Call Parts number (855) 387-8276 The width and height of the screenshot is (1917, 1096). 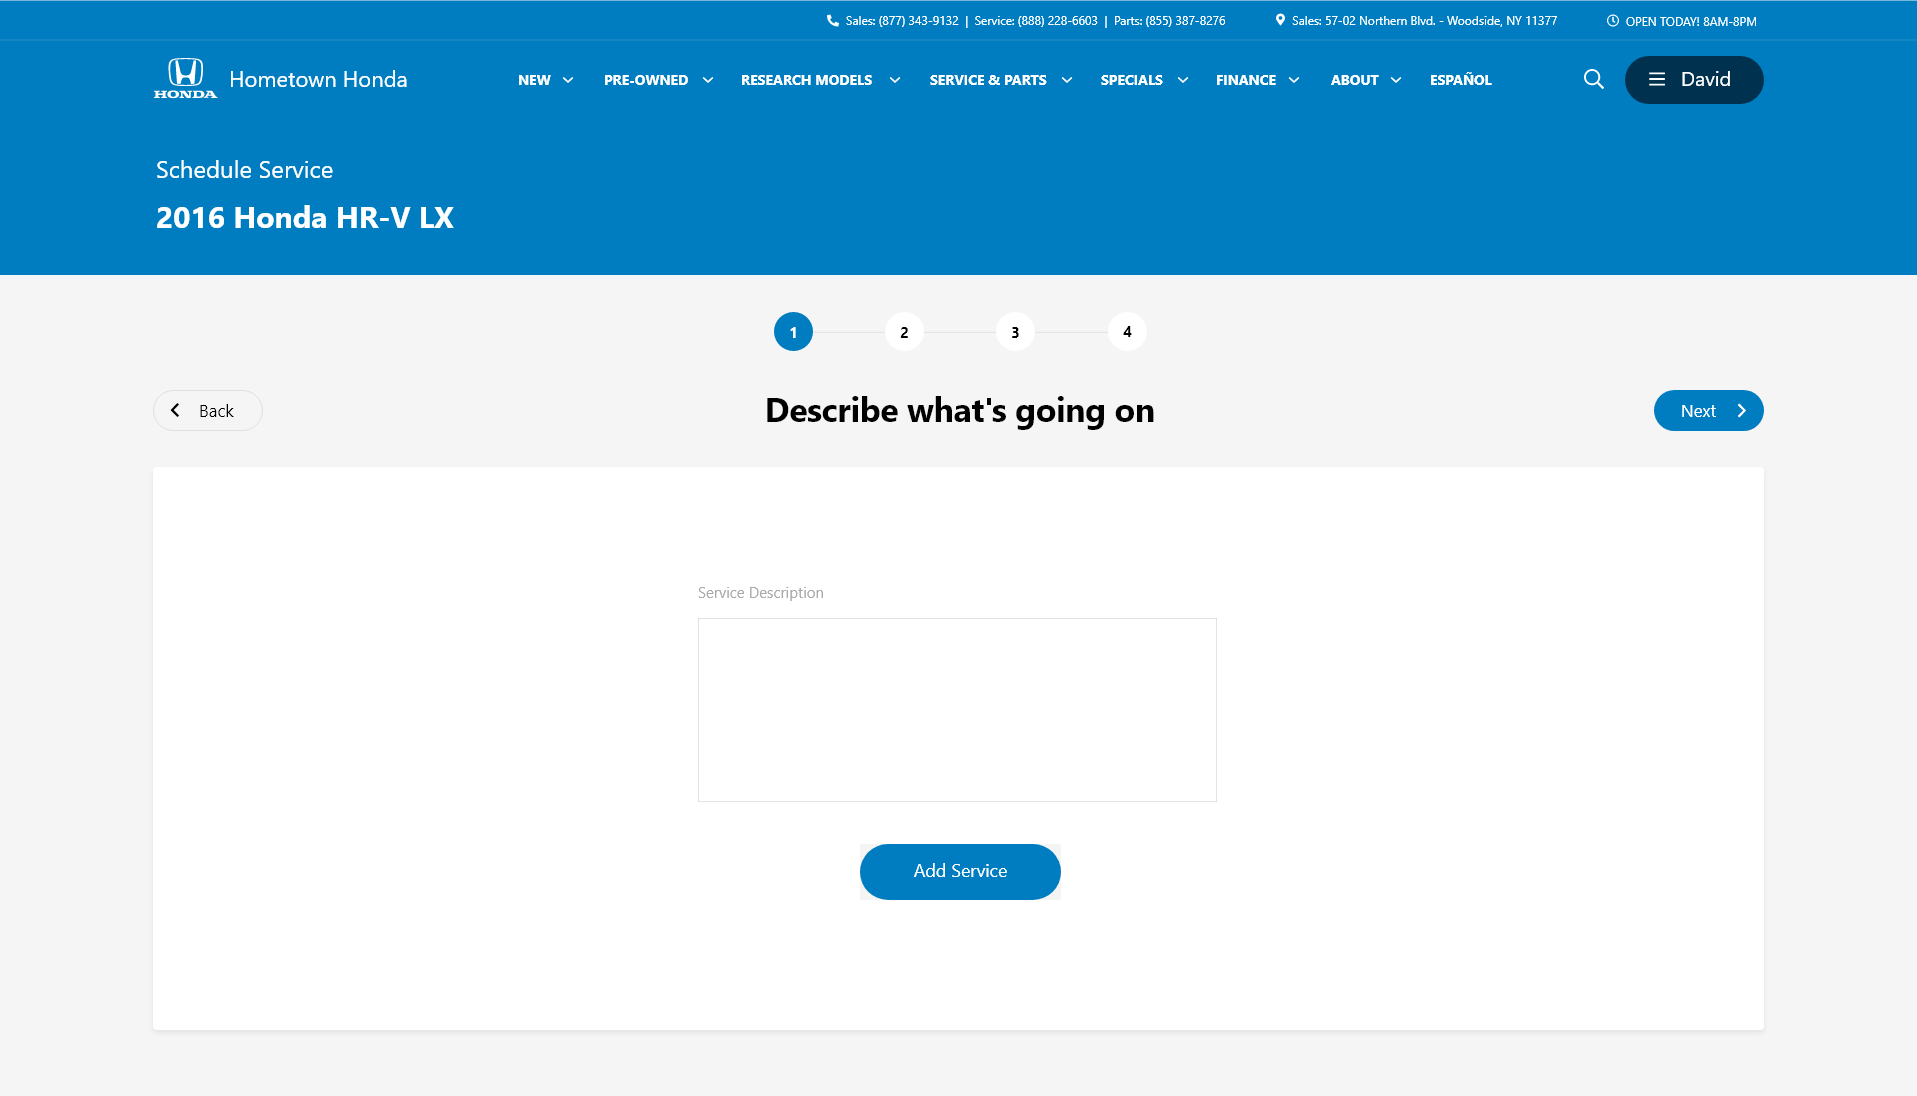pyautogui.click(x=1169, y=21)
